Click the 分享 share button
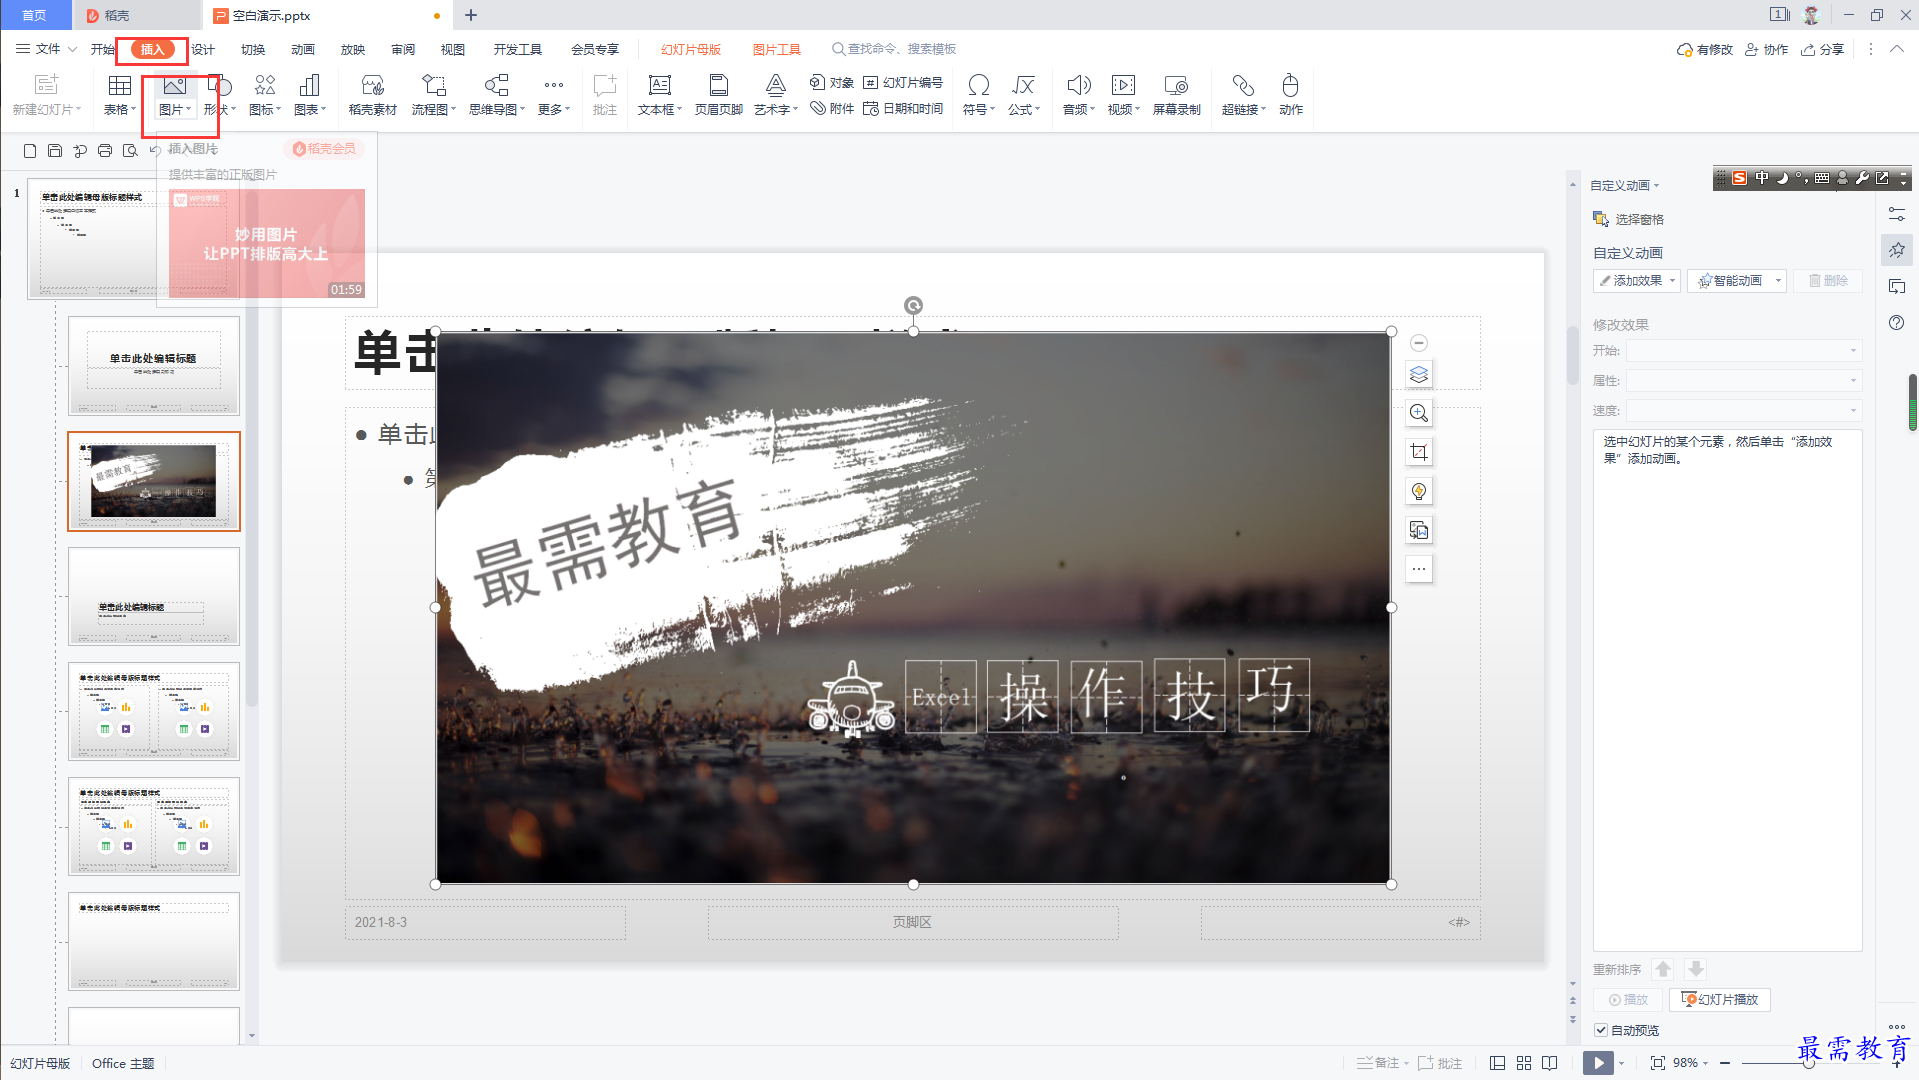1919x1080 pixels. tap(1823, 49)
